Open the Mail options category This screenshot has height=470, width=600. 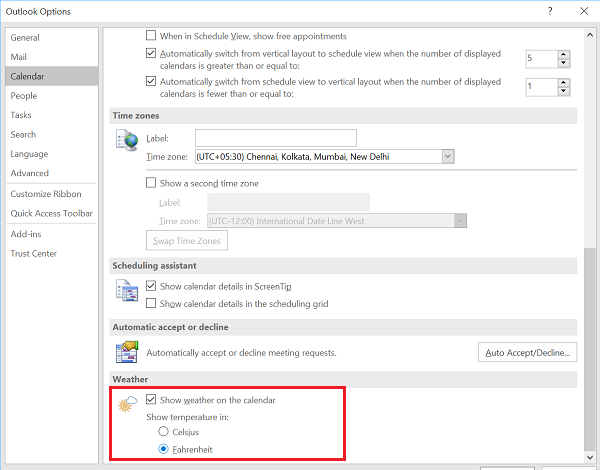click(x=20, y=56)
